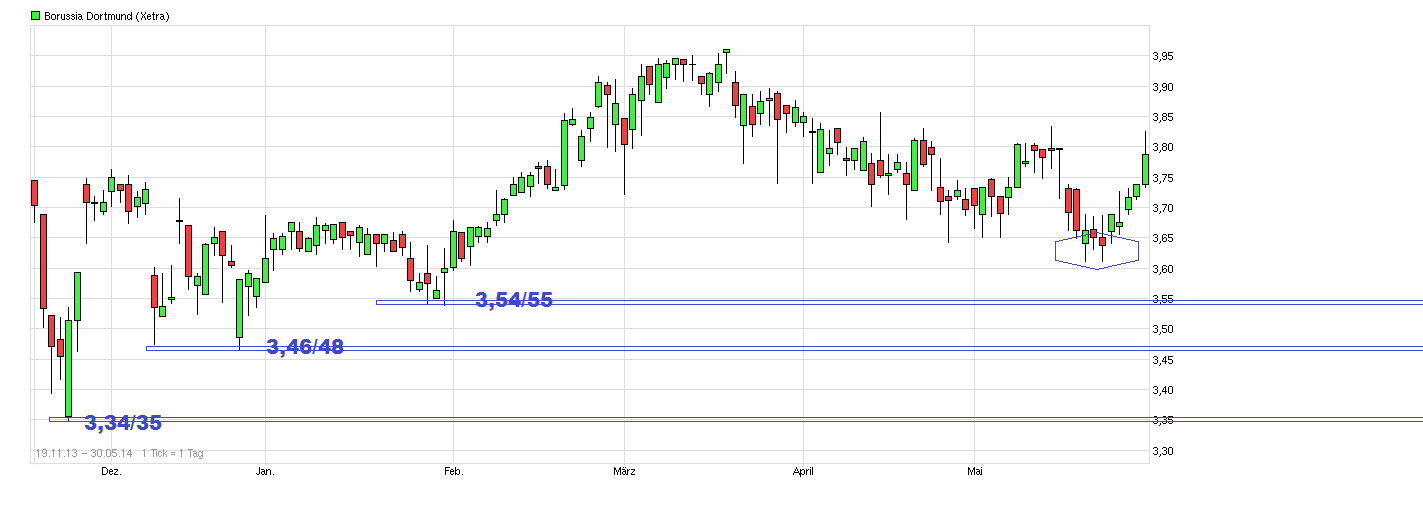Image resolution: width=1423 pixels, height=505 pixels.
Task: Click the 3,80 price axis label
Action: point(1166,148)
